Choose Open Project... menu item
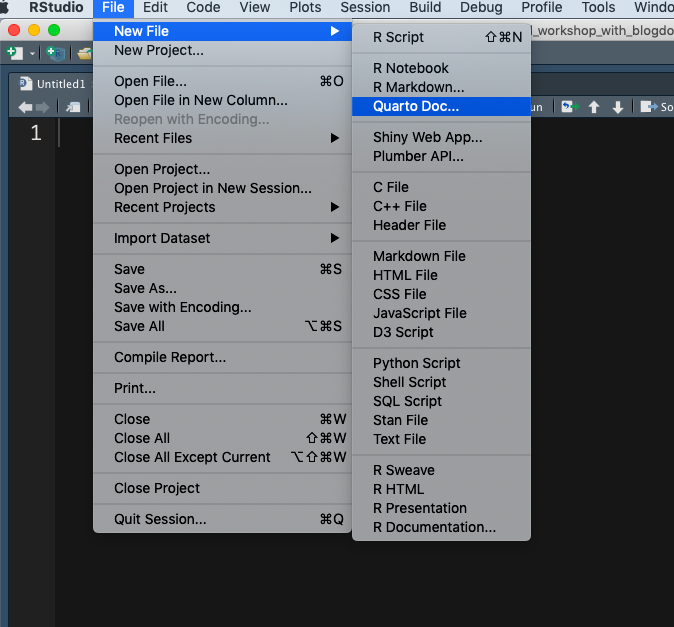 click(x=223, y=169)
